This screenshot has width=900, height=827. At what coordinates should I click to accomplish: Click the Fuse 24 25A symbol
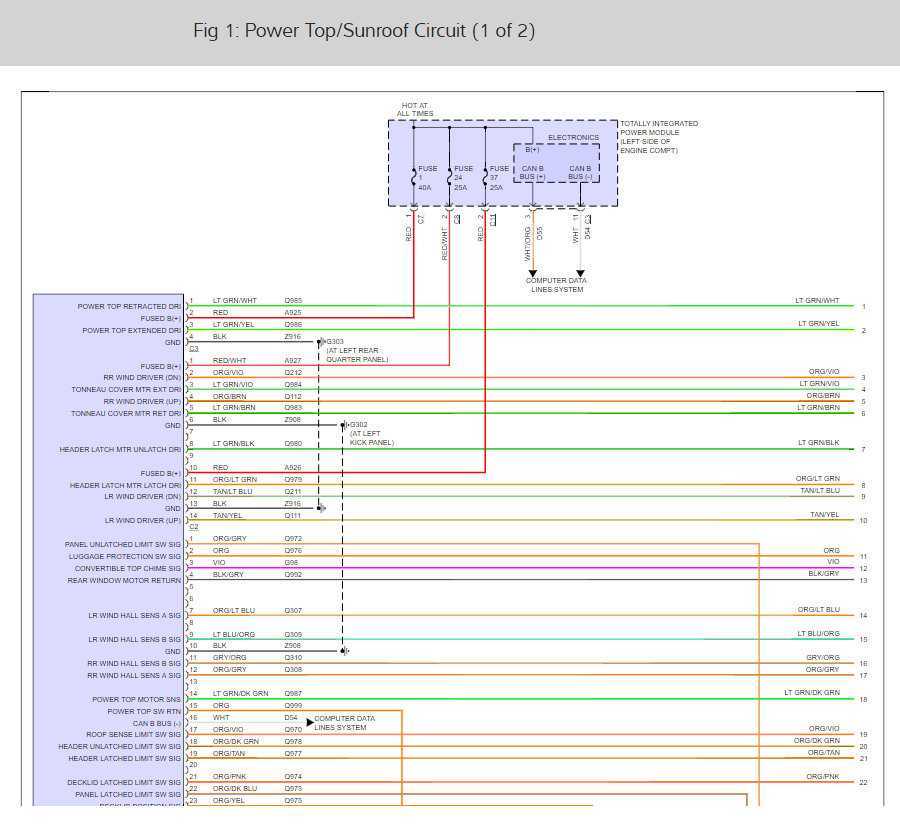tap(449, 177)
